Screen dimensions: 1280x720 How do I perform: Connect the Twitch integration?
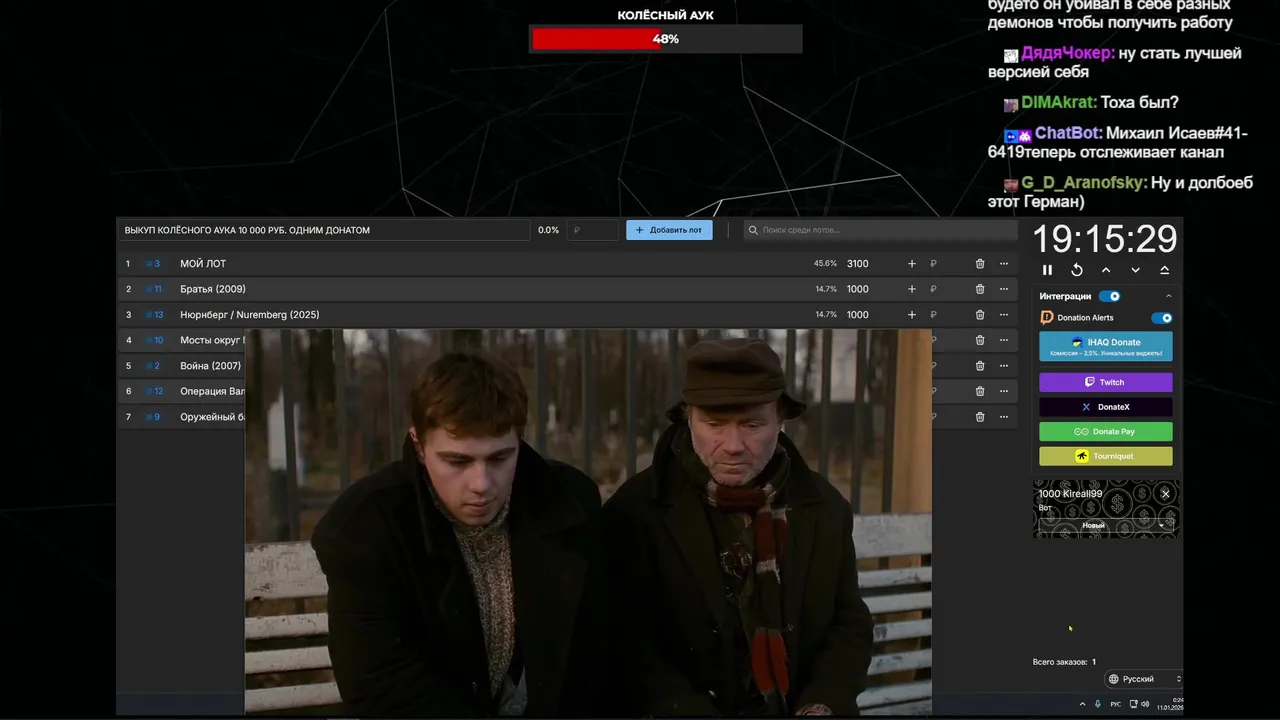click(1106, 382)
